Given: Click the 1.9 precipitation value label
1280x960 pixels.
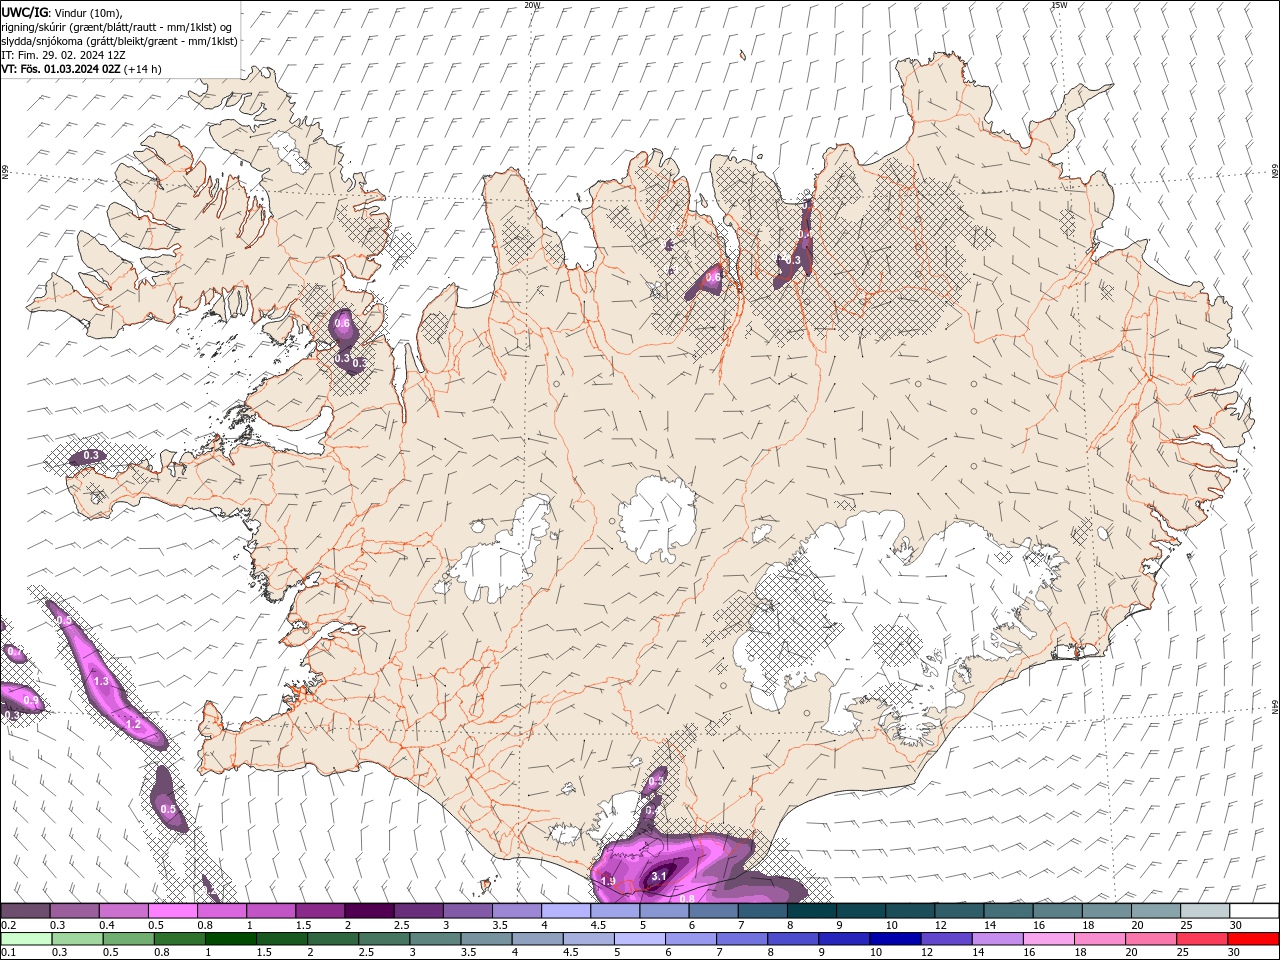Looking at the screenshot, I should coord(608,881).
